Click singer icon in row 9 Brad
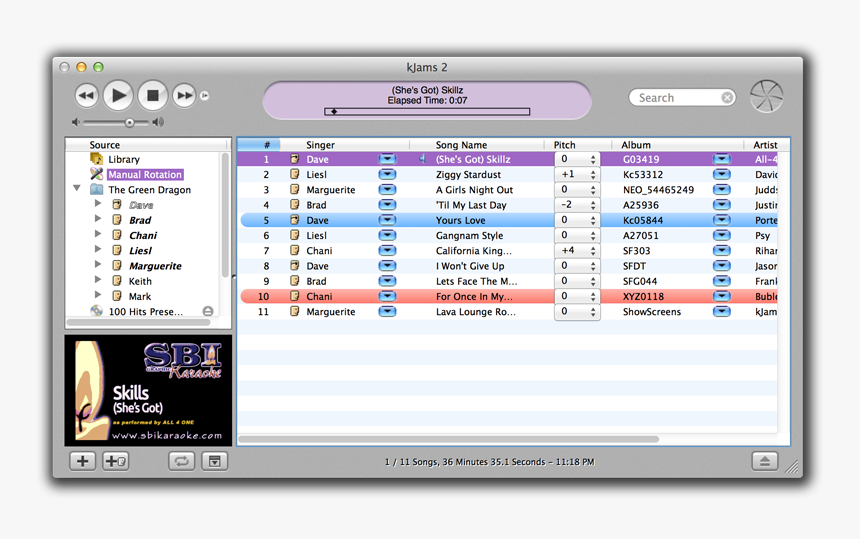This screenshot has width=860, height=539. 295,281
